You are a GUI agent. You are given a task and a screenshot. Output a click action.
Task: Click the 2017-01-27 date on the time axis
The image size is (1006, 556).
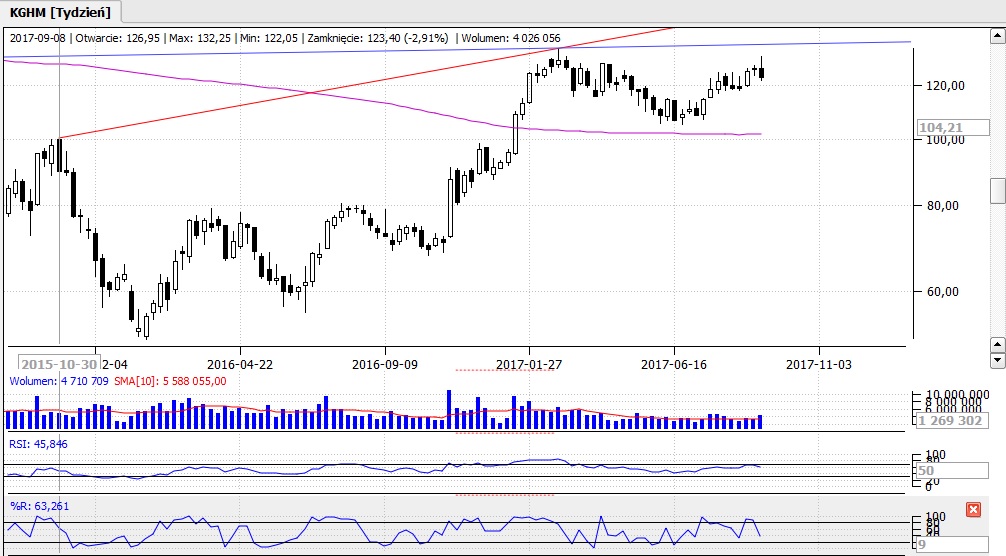pos(527,364)
